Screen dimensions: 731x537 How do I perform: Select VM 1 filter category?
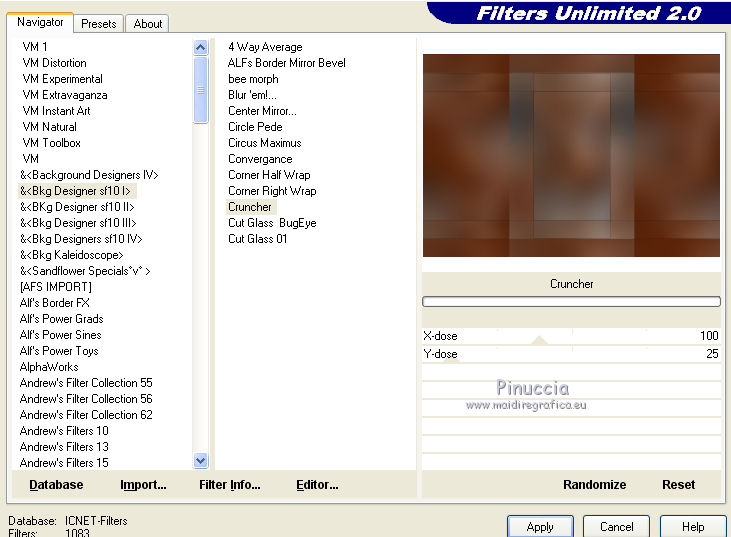point(34,47)
